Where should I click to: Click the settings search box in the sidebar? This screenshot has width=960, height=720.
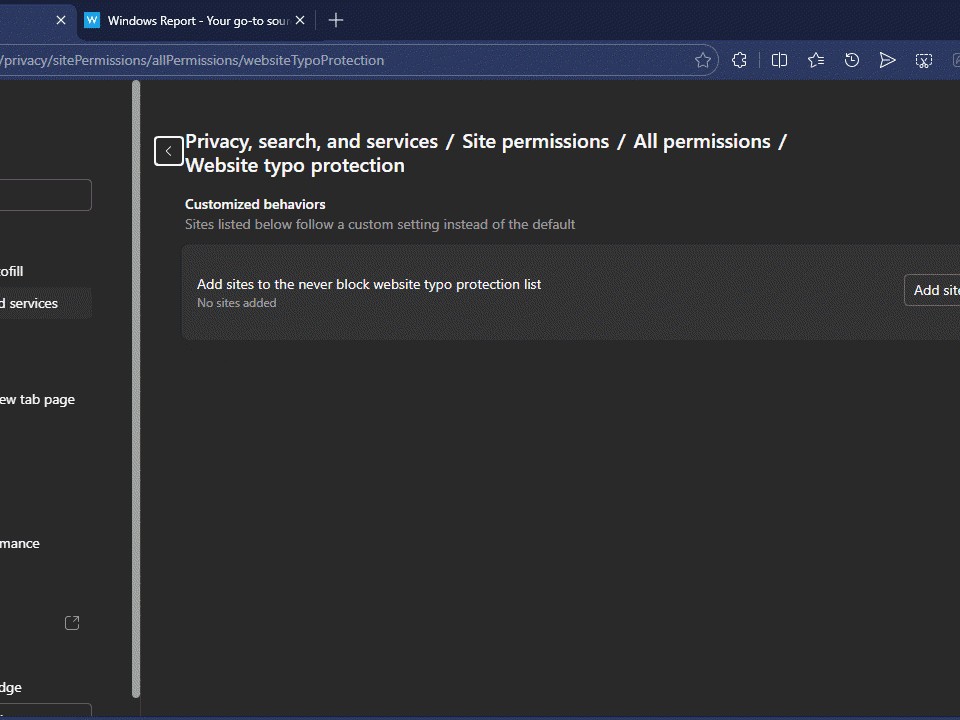(x=45, y=195)
